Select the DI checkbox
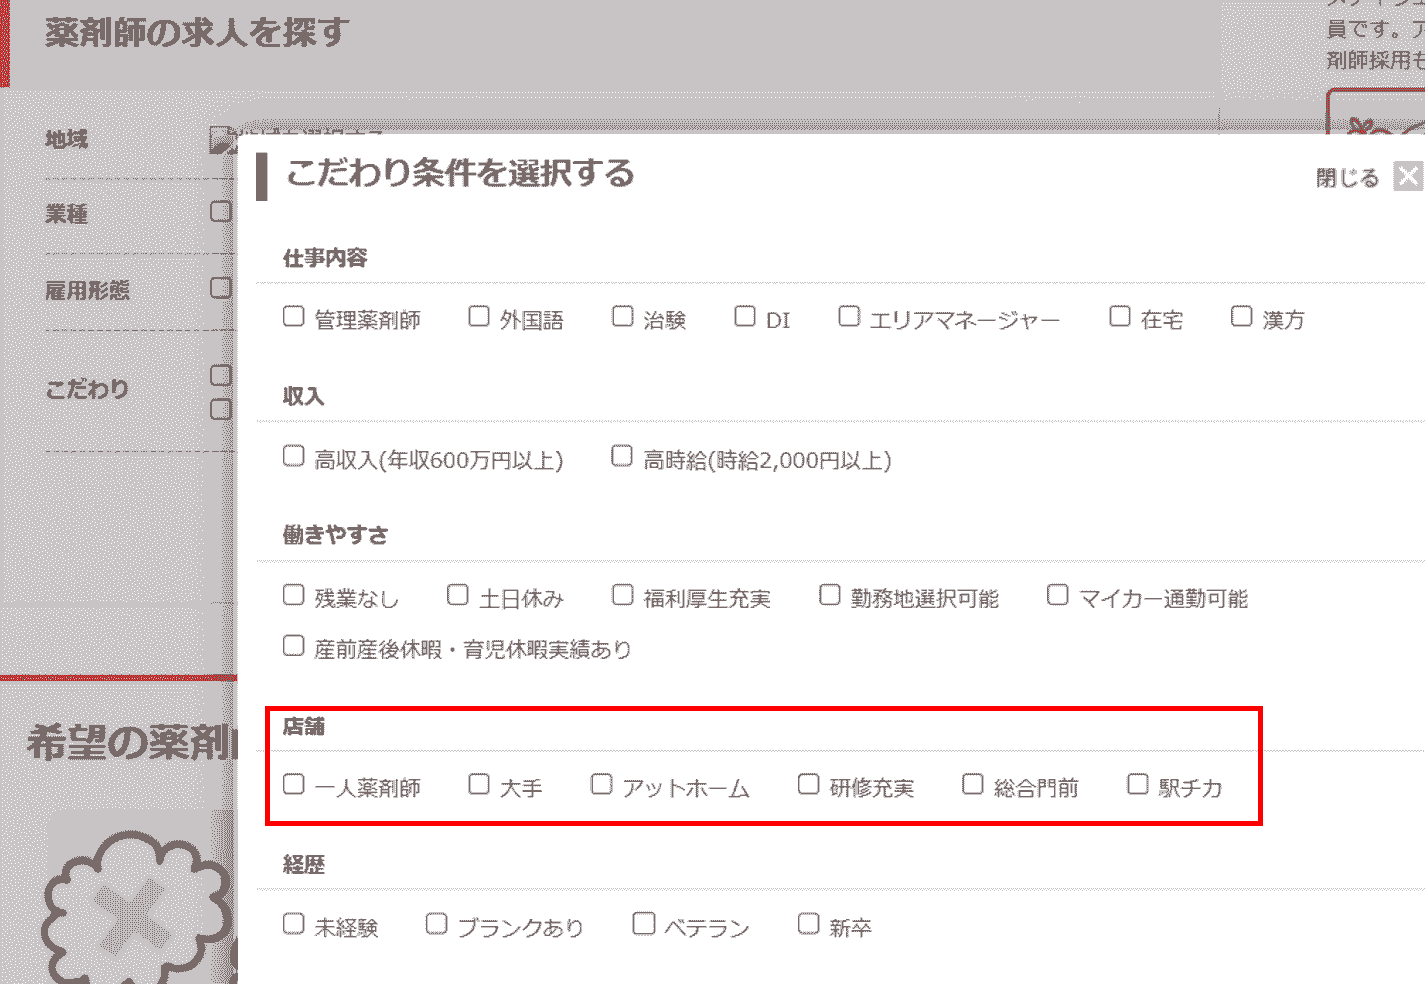Viewport: 1425px width, 984px height. pos(744,317)
